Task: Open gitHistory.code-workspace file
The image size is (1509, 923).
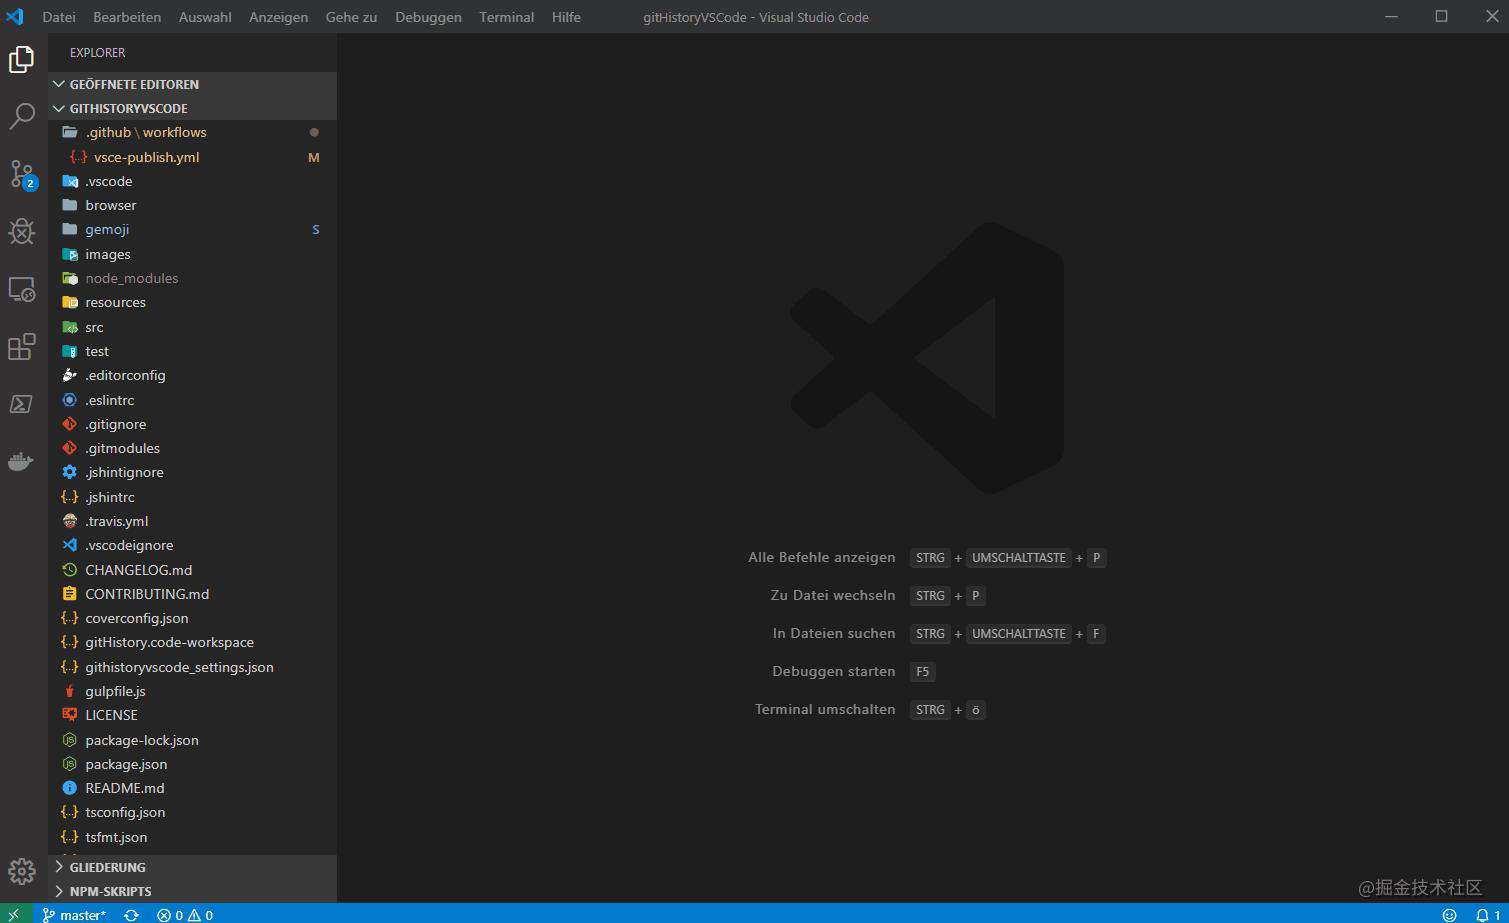Action: (192, 642)
